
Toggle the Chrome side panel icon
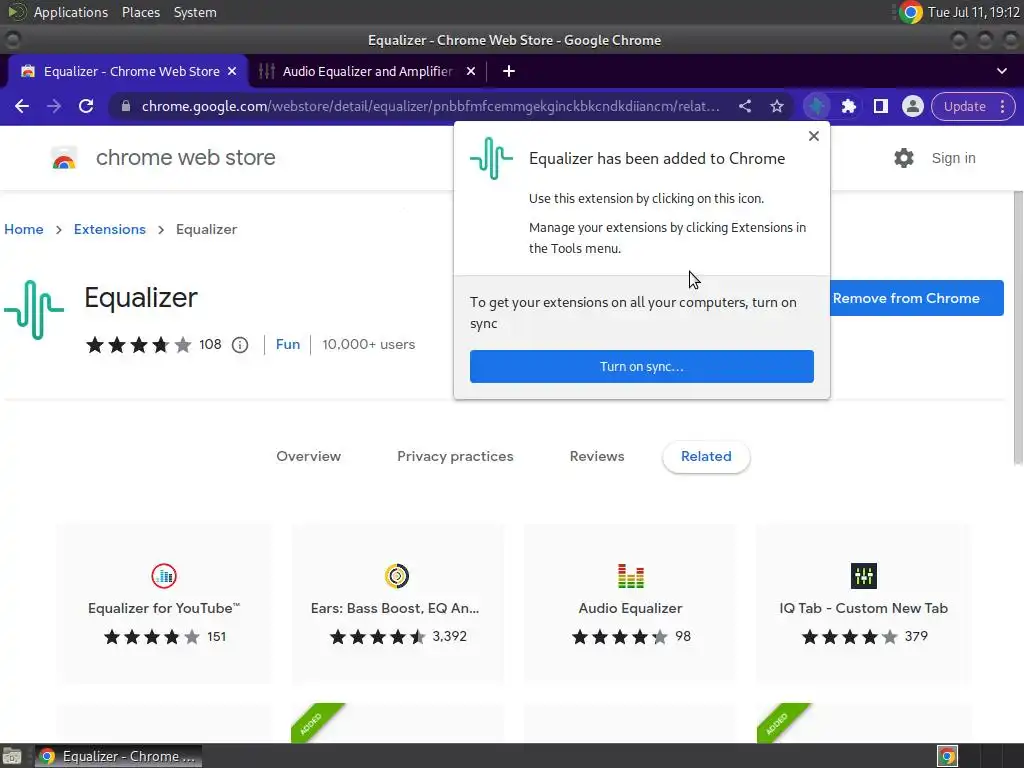pyautogui.click(x=880, y=106)
